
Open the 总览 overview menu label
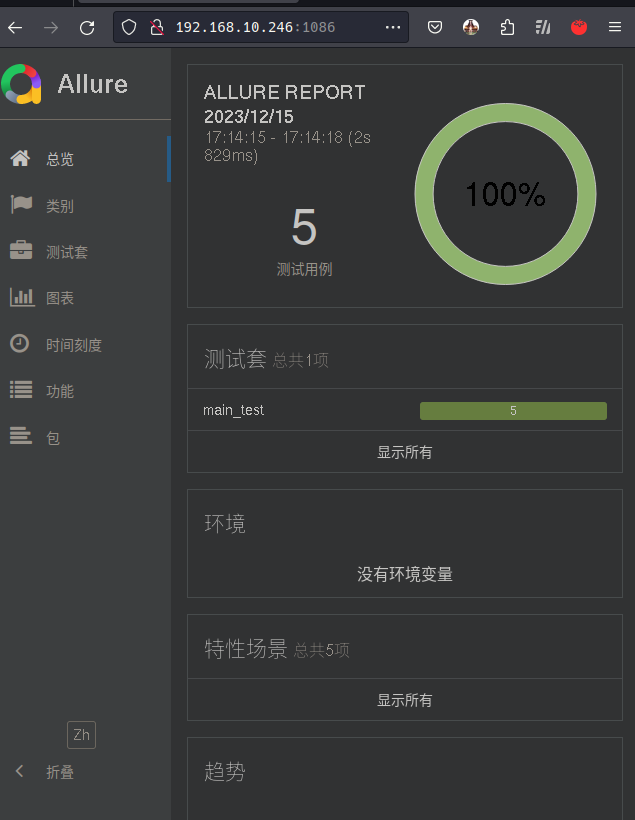(60, 159)
